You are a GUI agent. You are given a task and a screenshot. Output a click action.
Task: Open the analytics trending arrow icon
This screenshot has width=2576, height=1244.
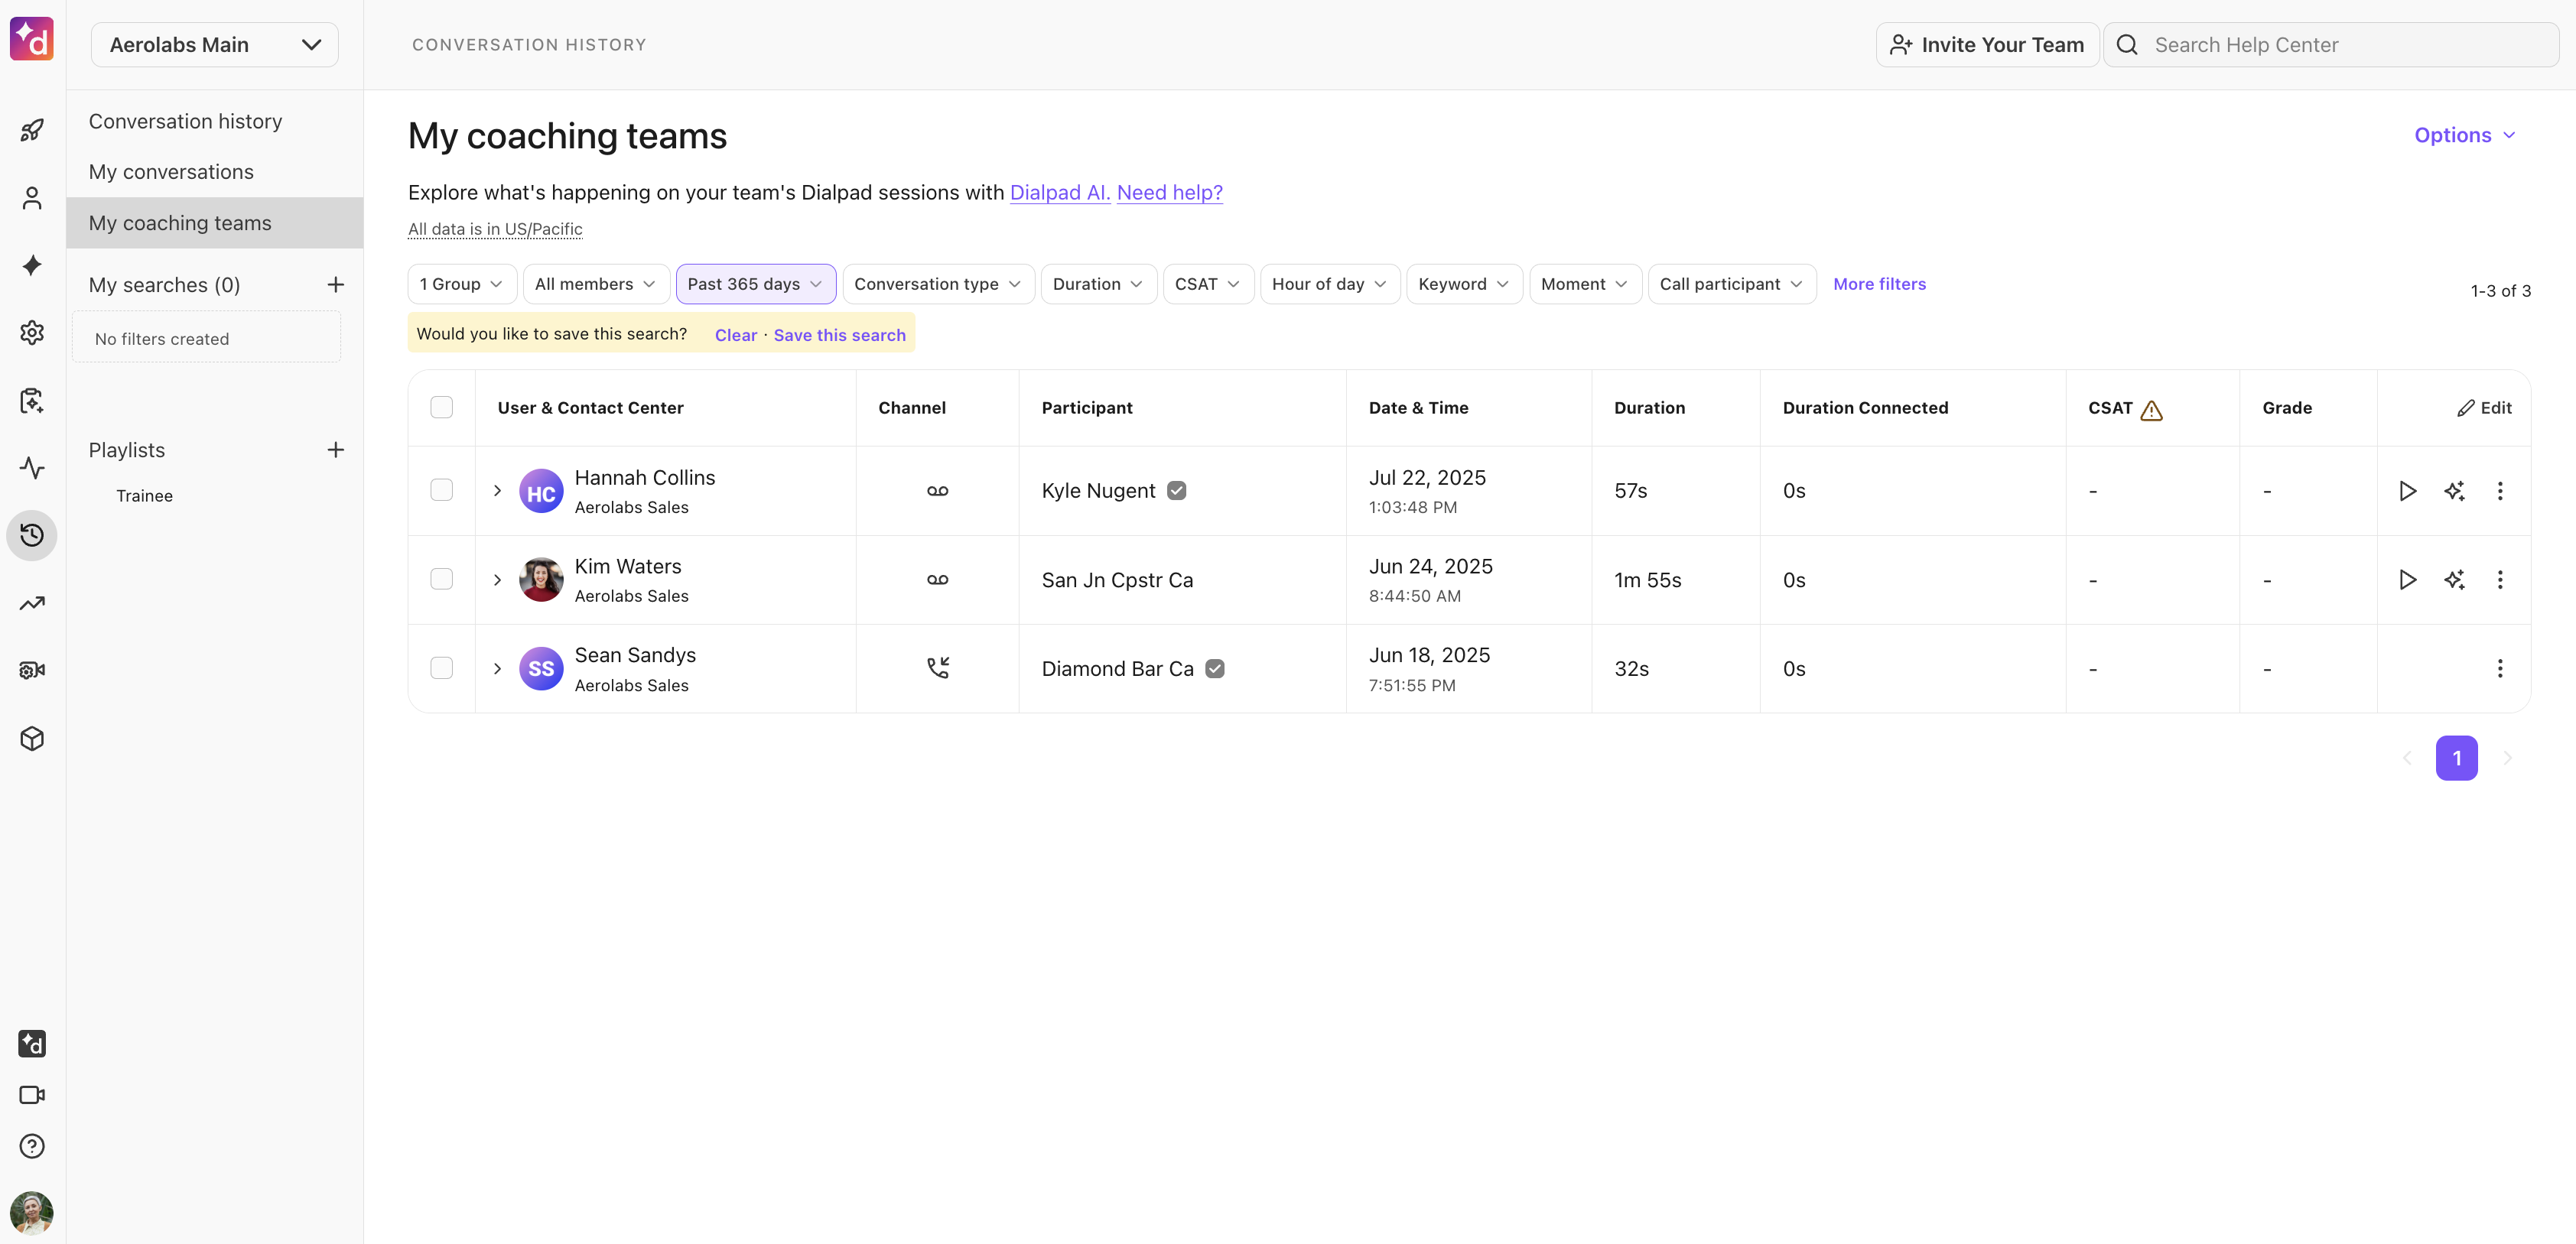[32, 603]
